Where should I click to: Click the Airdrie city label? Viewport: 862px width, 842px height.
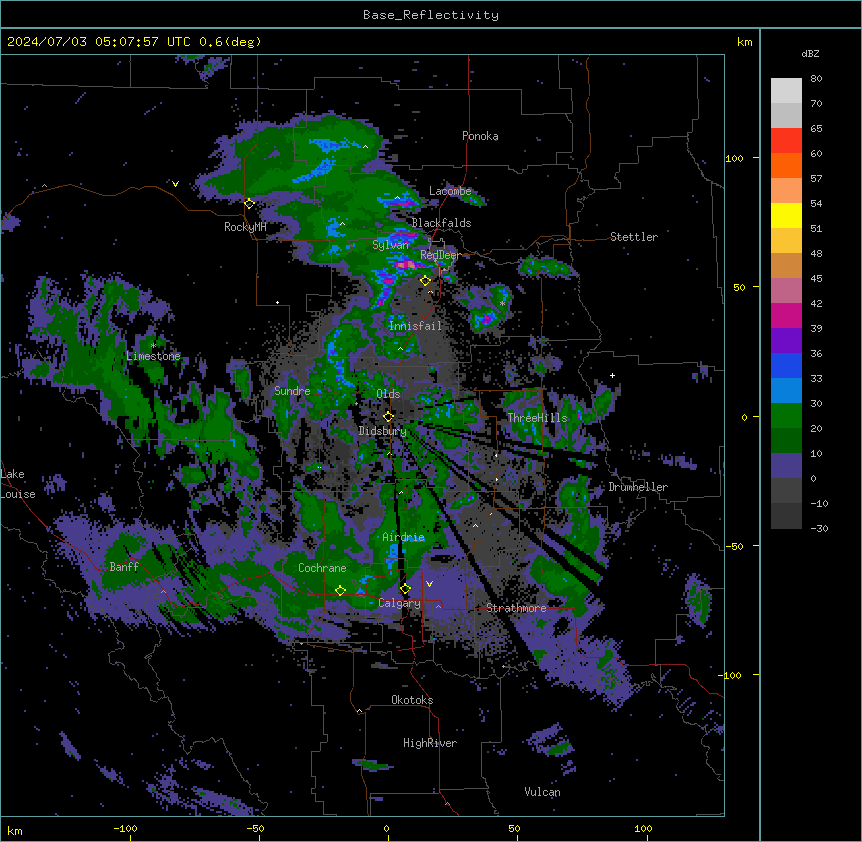coord(403,537)
